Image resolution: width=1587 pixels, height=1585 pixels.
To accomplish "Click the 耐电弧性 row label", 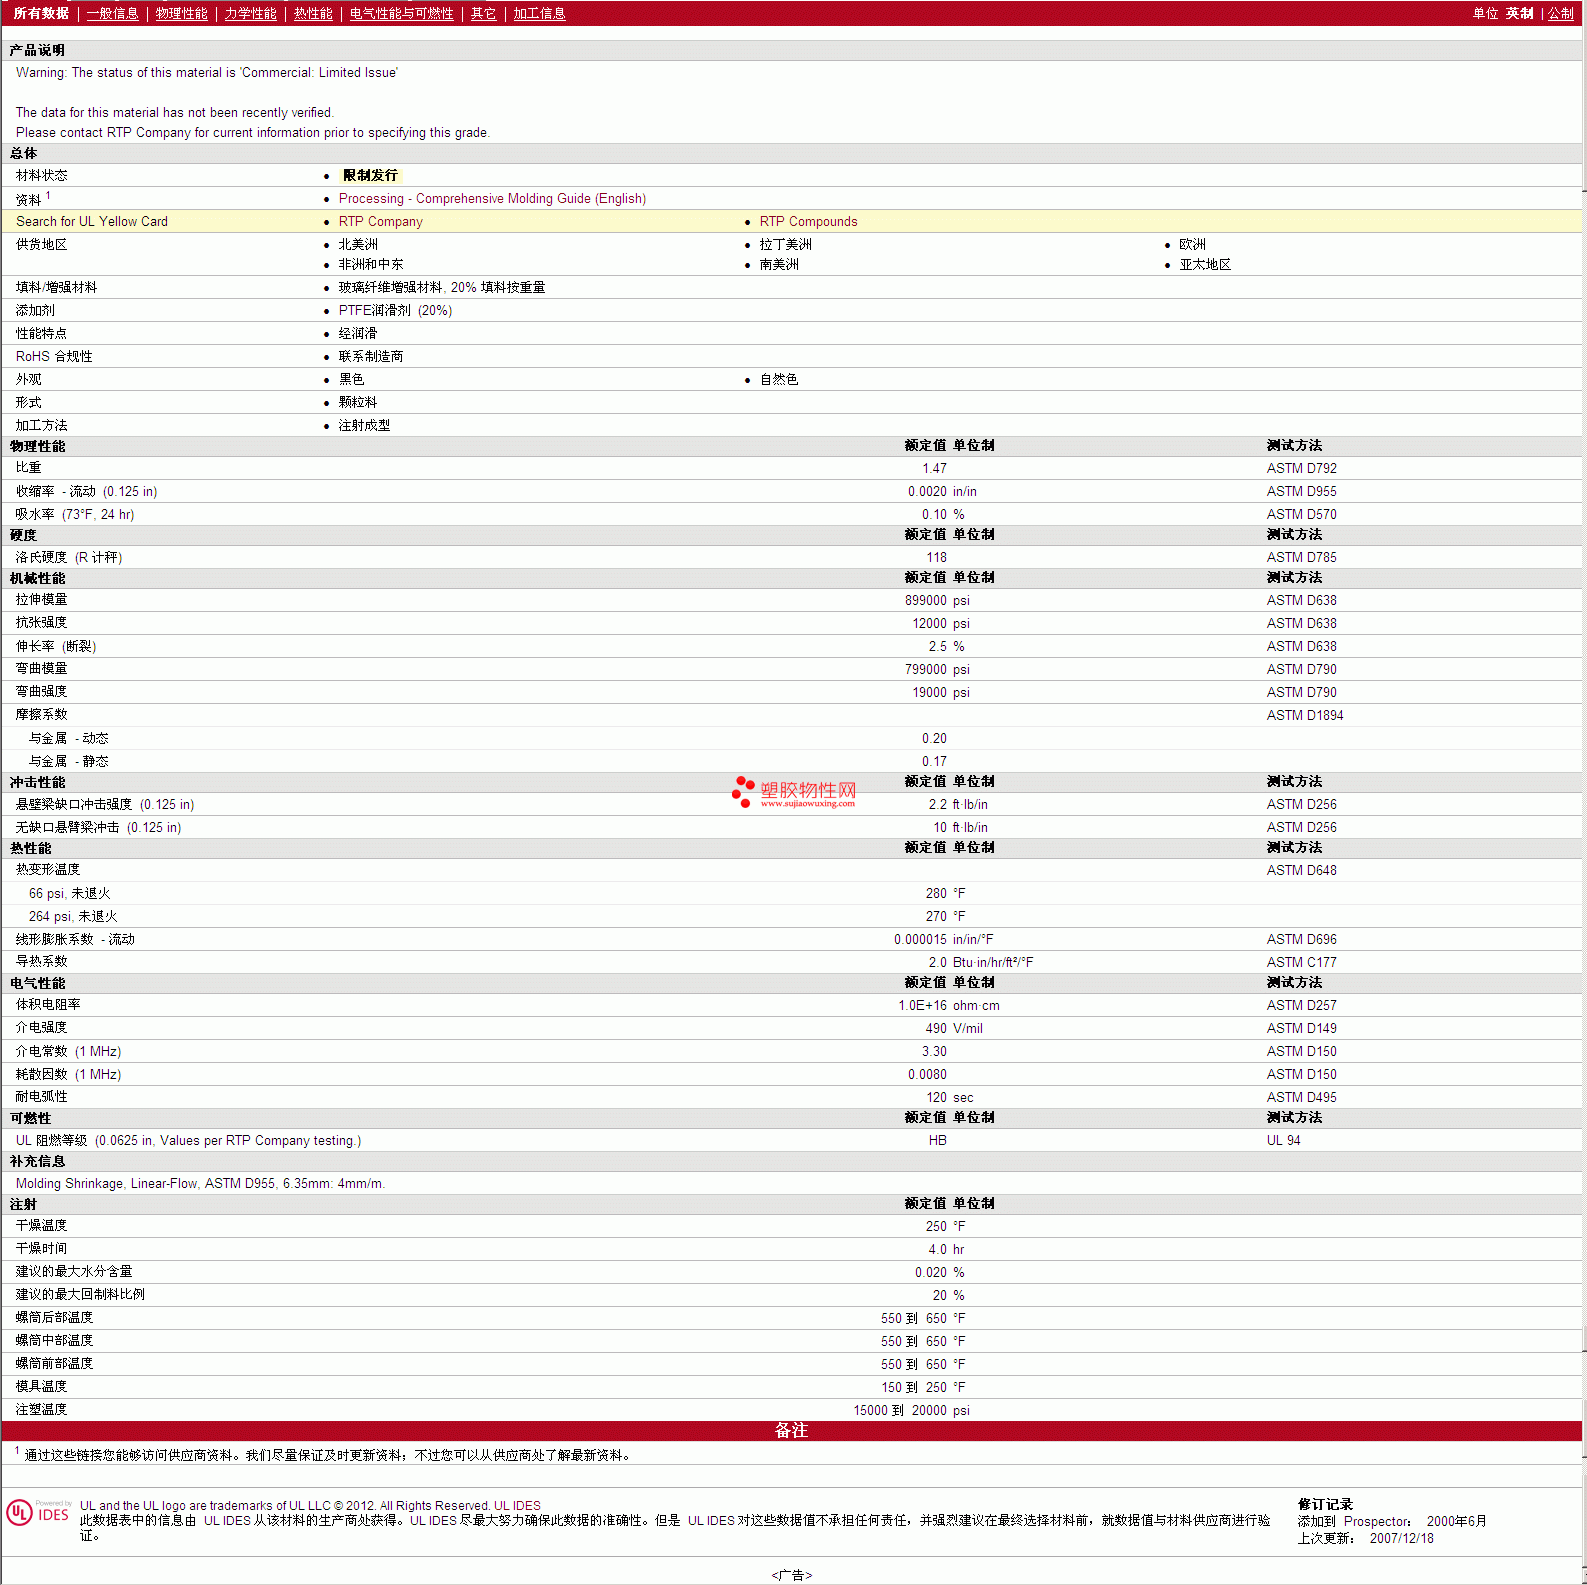I will point(41,1096).
